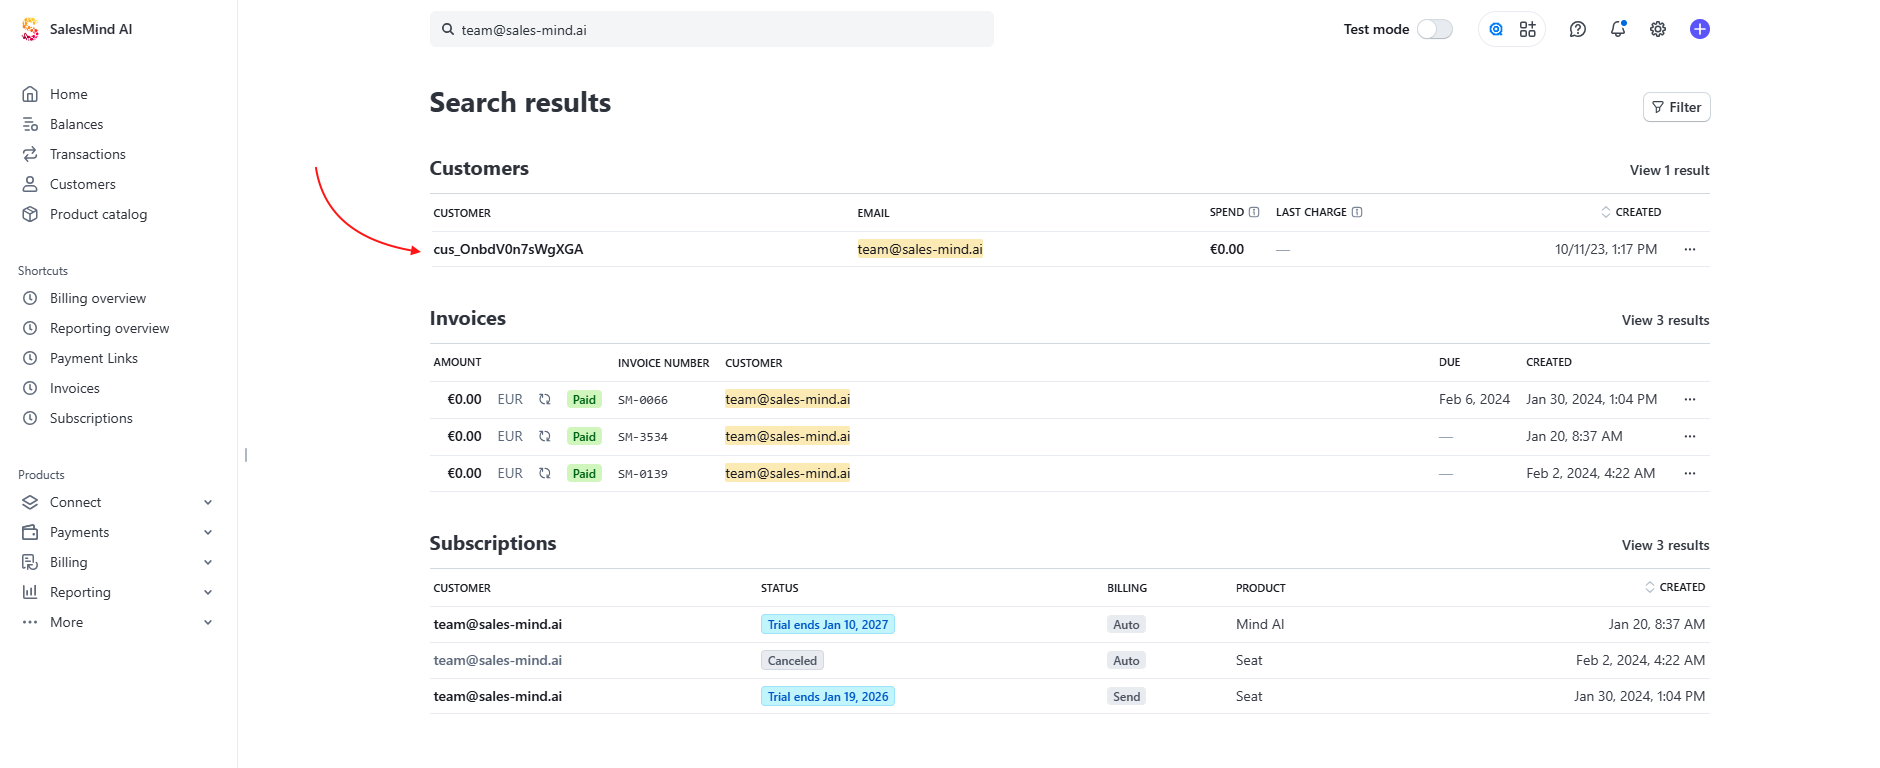Click View 3 results for Invoices
This screenshot has width=1880, height=768.
[x=1664, y=320]
